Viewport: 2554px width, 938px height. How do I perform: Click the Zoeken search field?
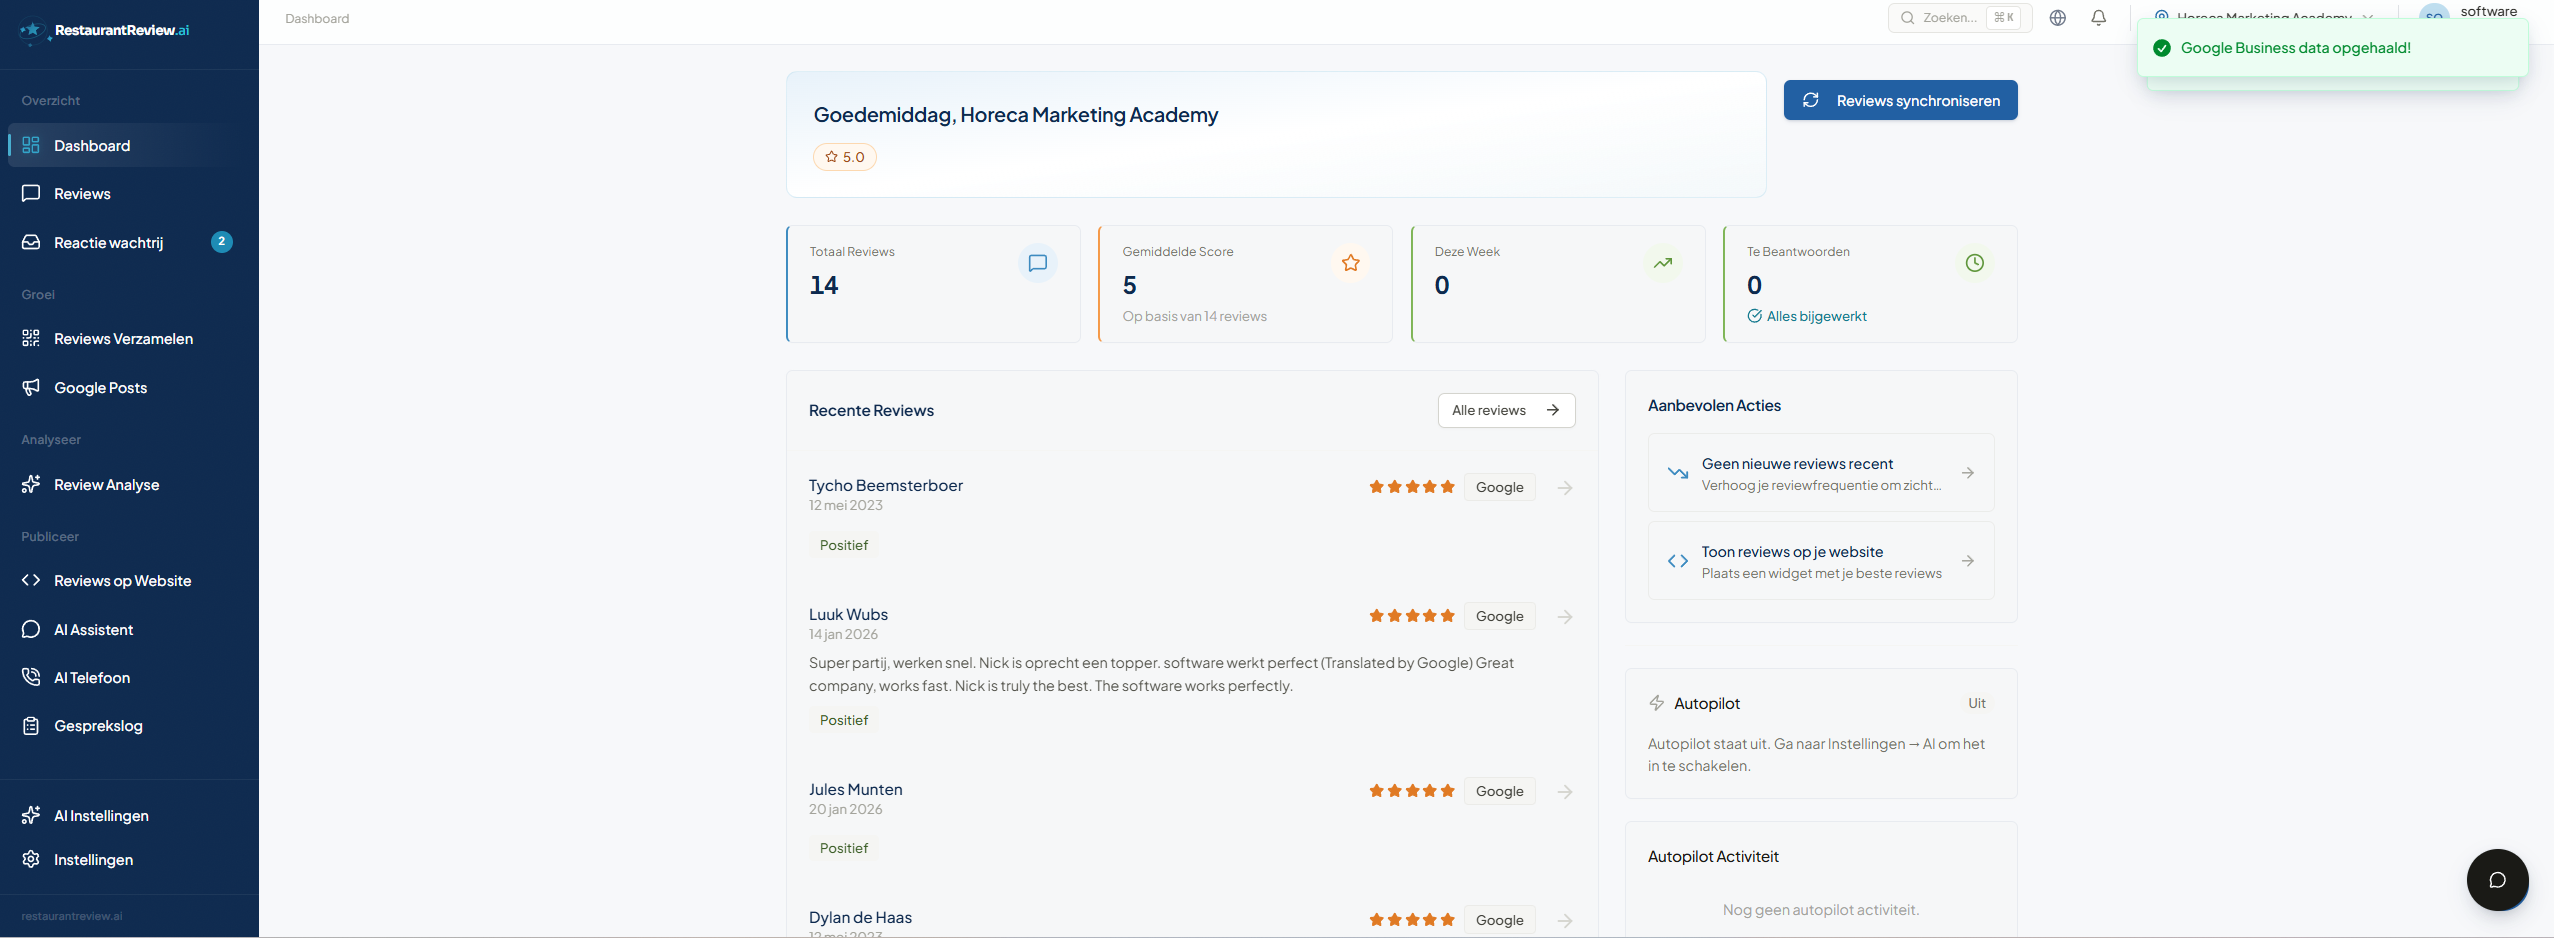pyautogui.click(x=1955, y=17)
